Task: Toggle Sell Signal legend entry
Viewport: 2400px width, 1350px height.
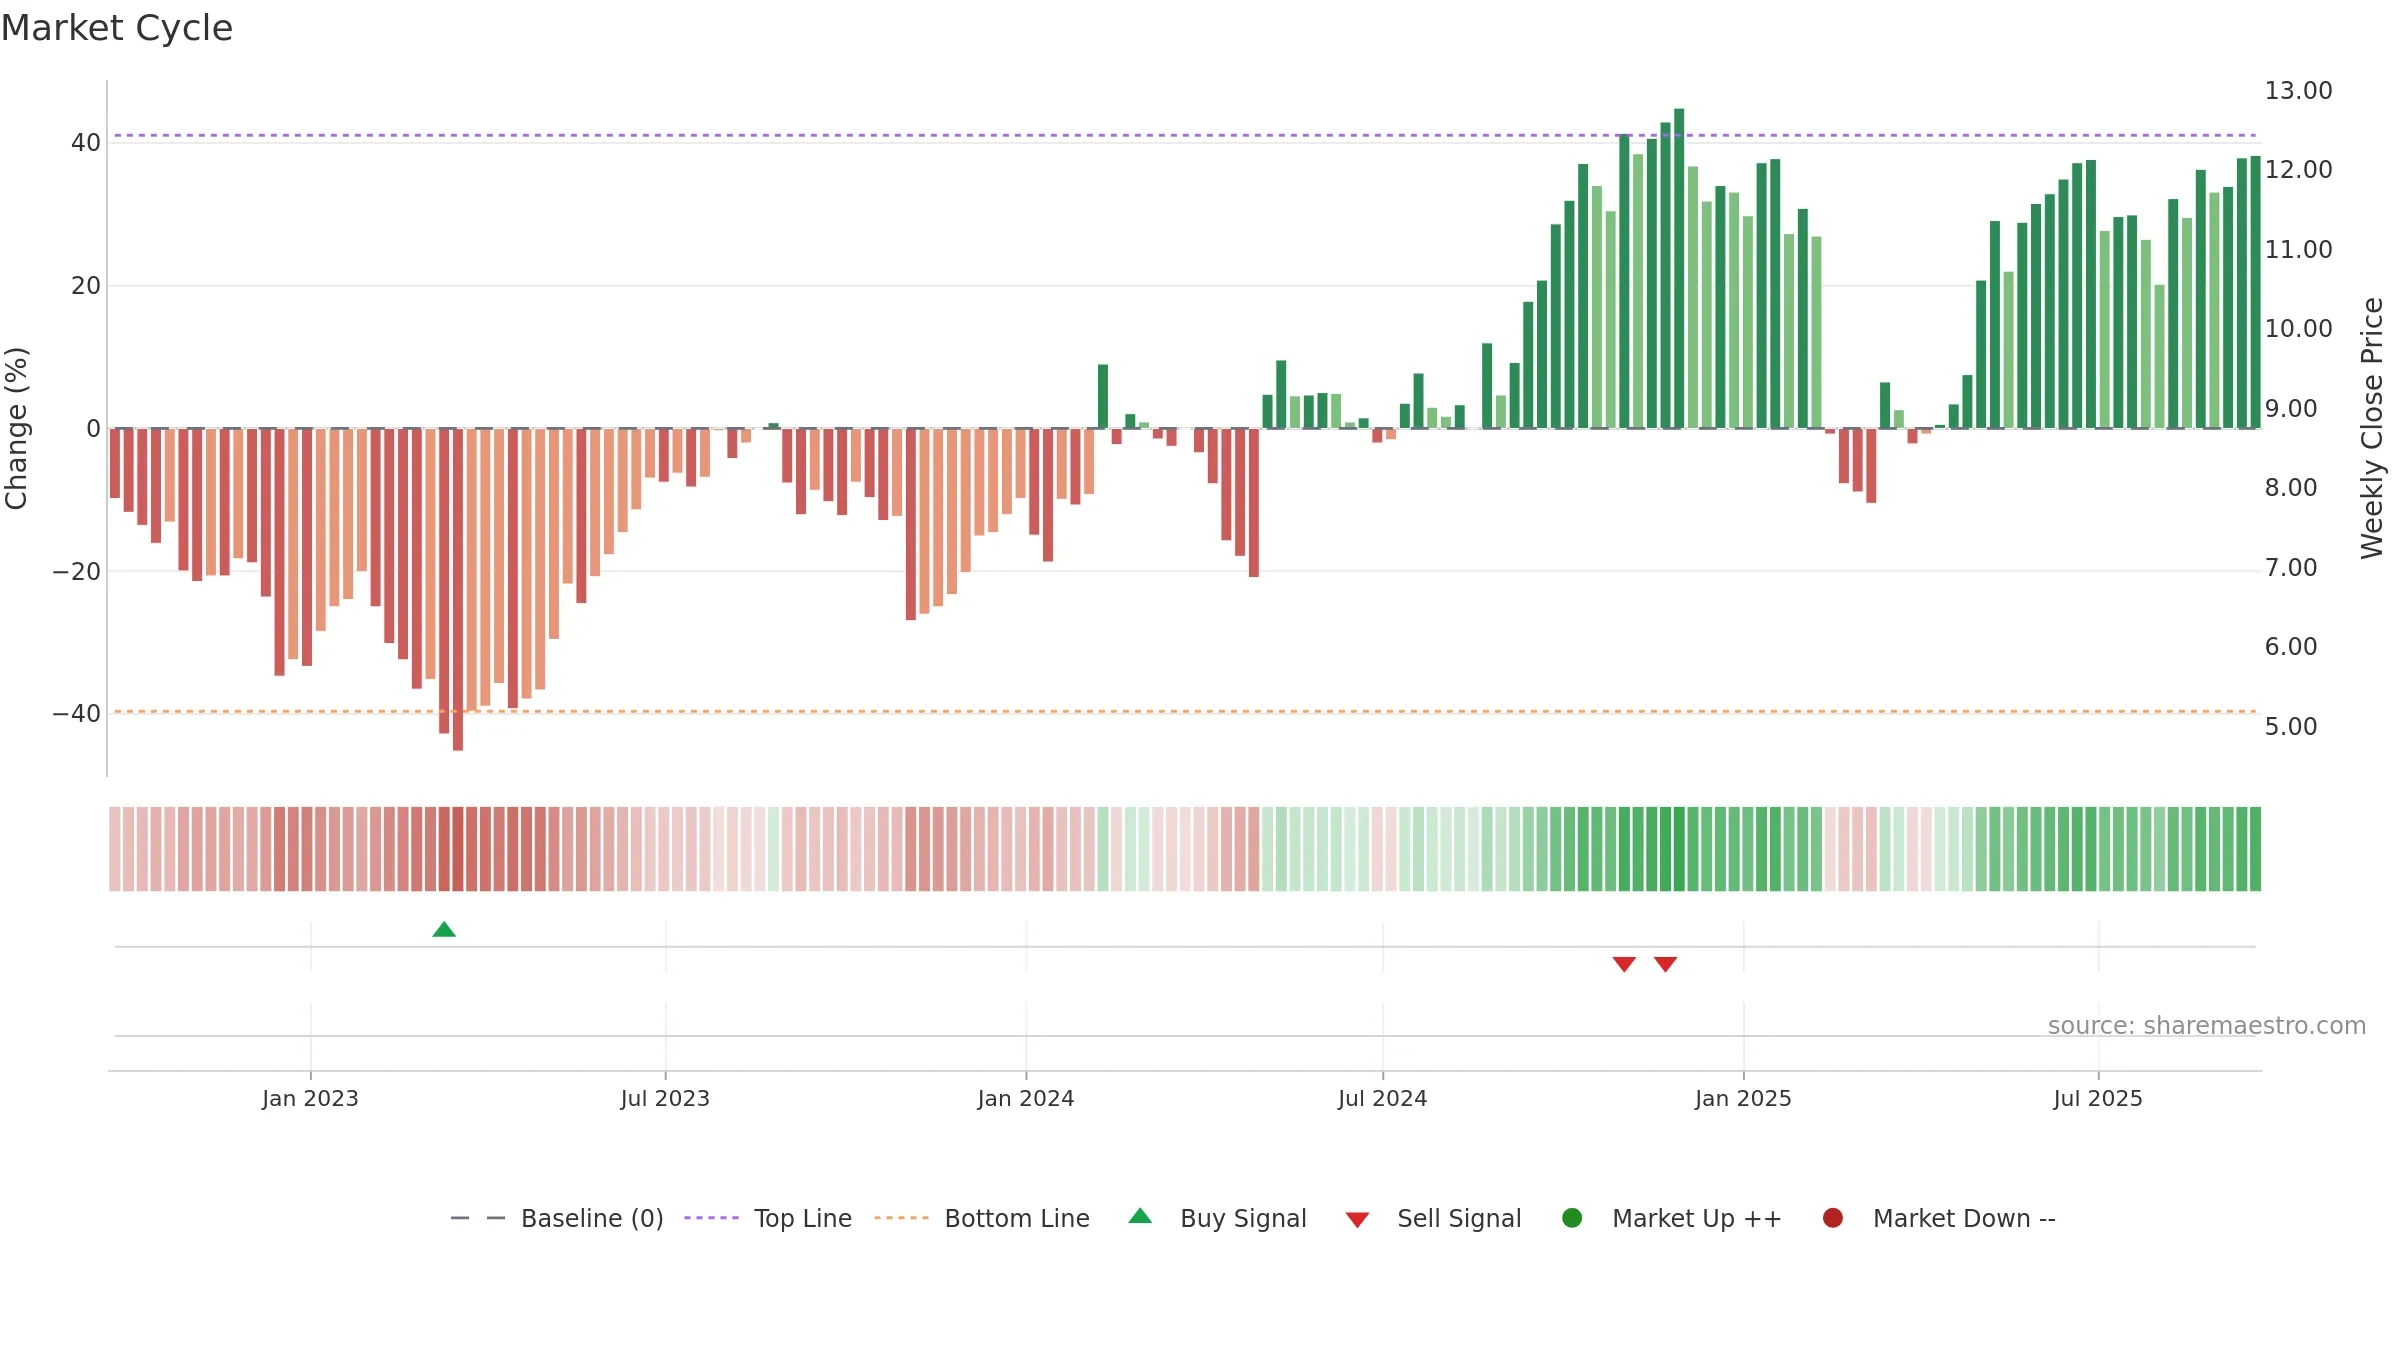Action: tap(1433, 1218)
